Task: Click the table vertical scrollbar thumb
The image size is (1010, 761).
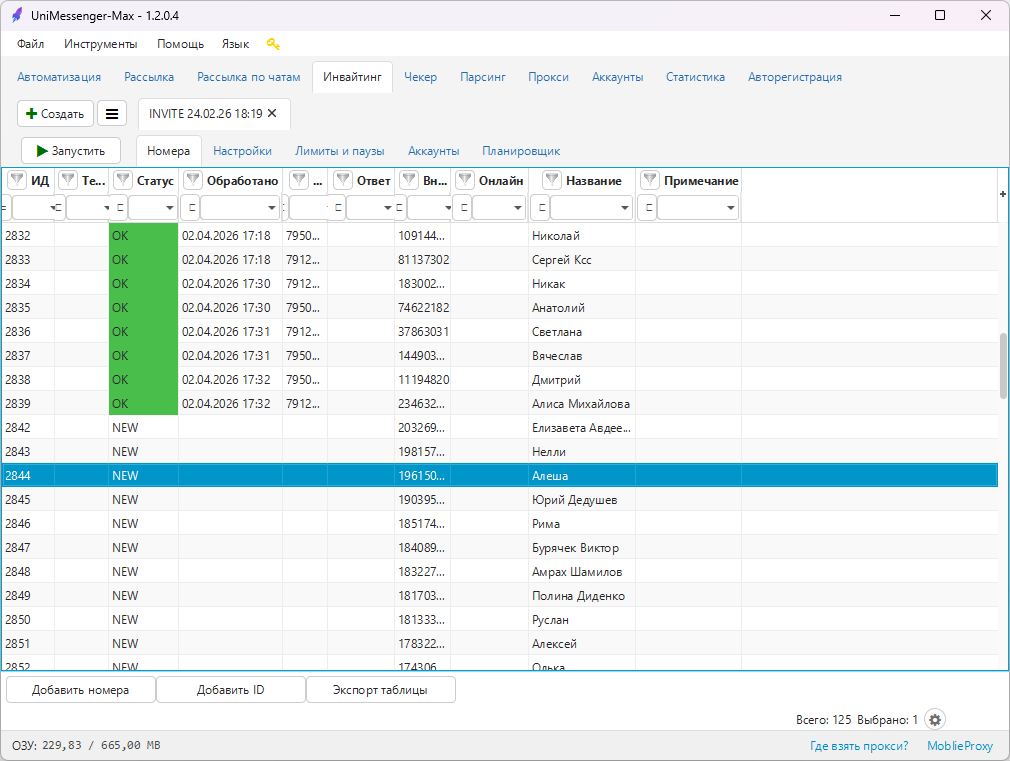Action: tap(1003, 366)
